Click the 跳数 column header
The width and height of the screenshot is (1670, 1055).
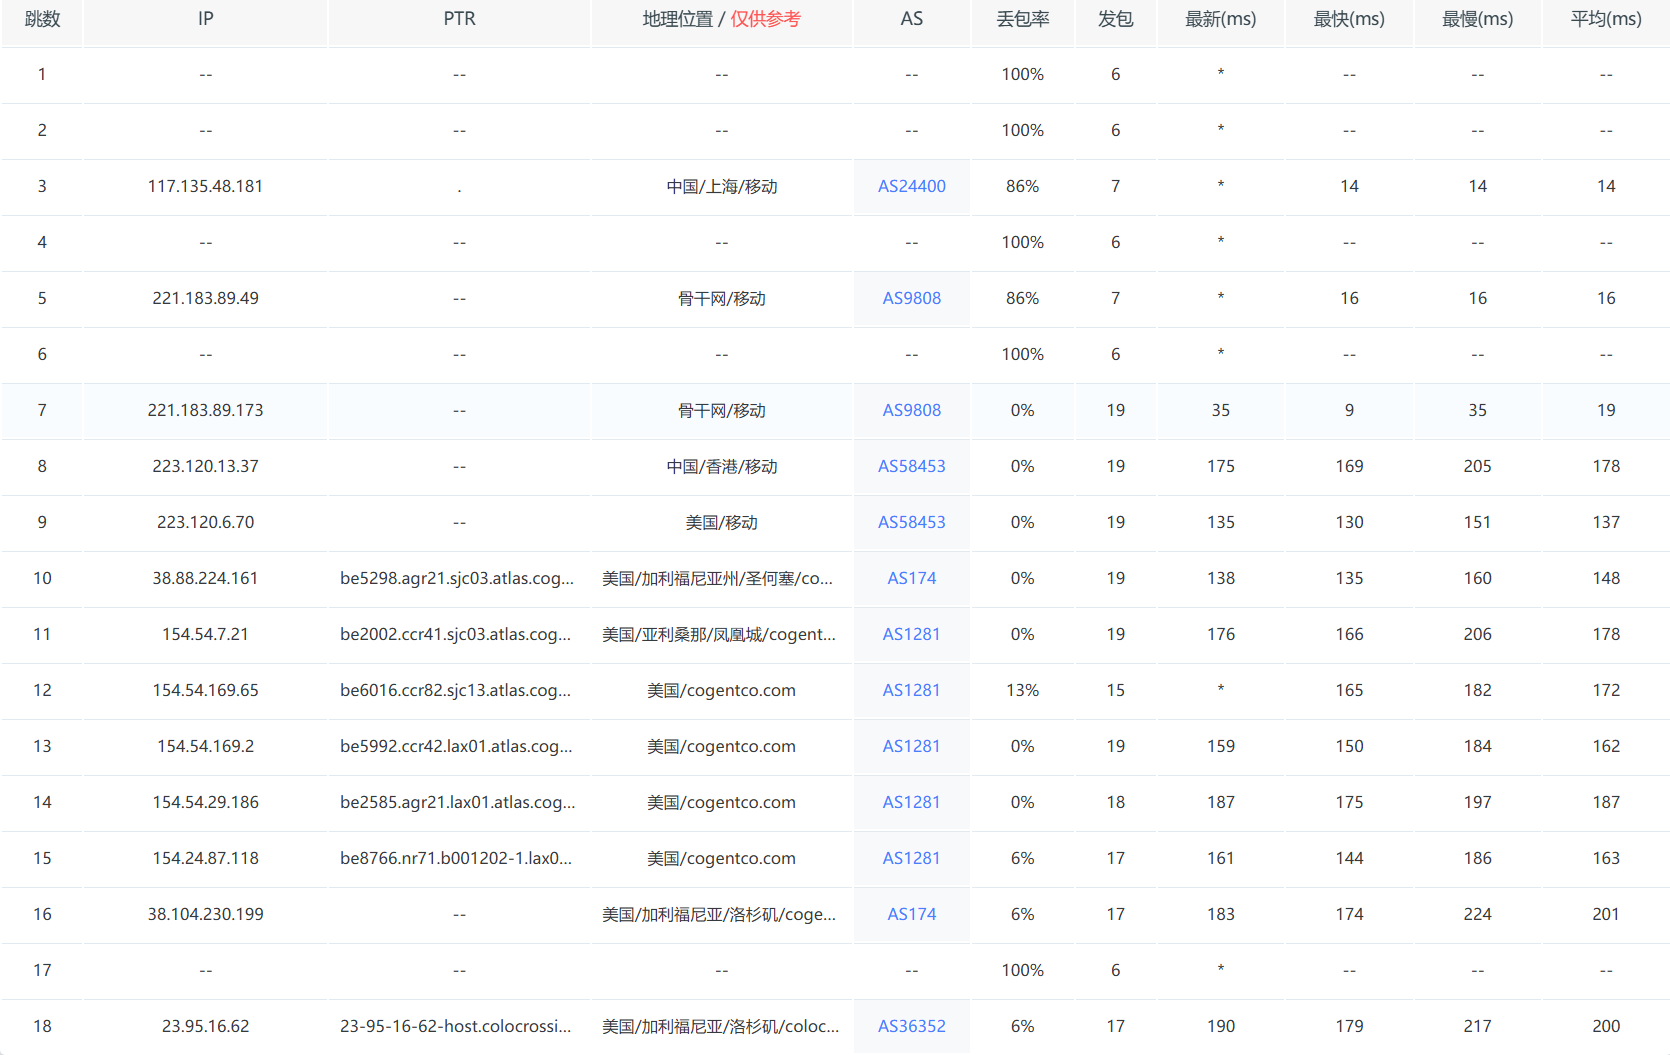tap(42, 19)
